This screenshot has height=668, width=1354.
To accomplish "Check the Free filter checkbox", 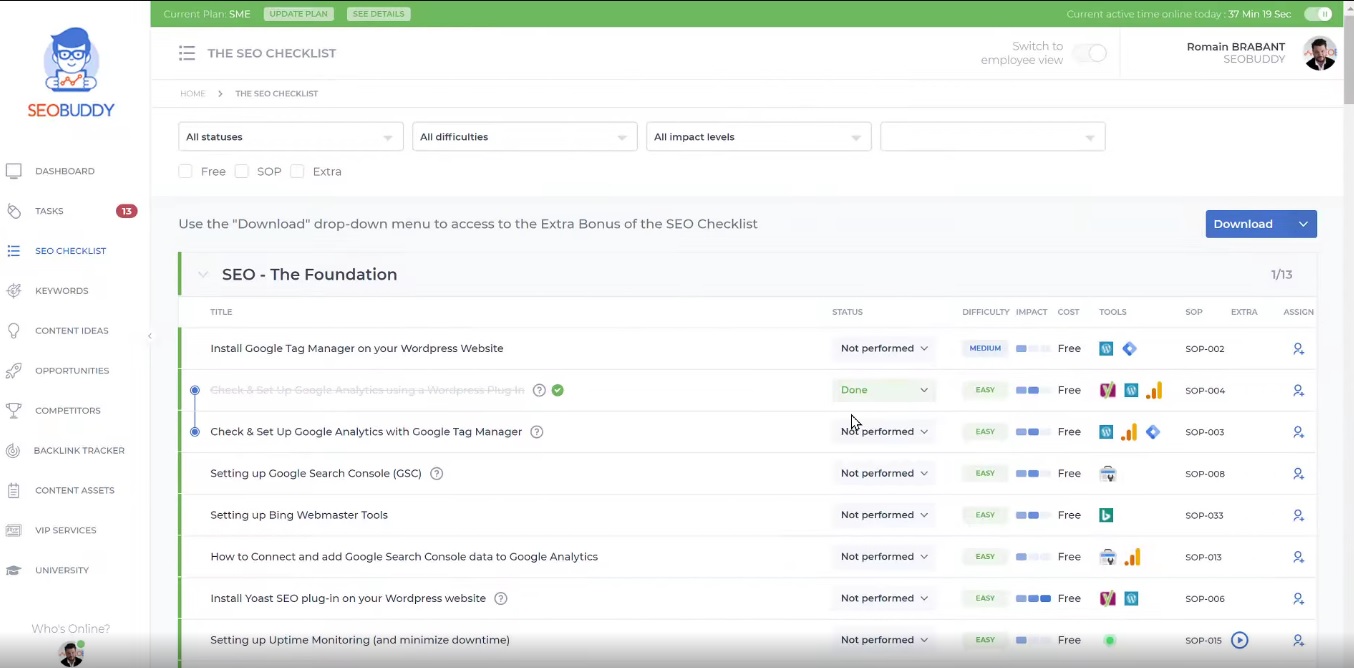I will (x=185, y=171).
